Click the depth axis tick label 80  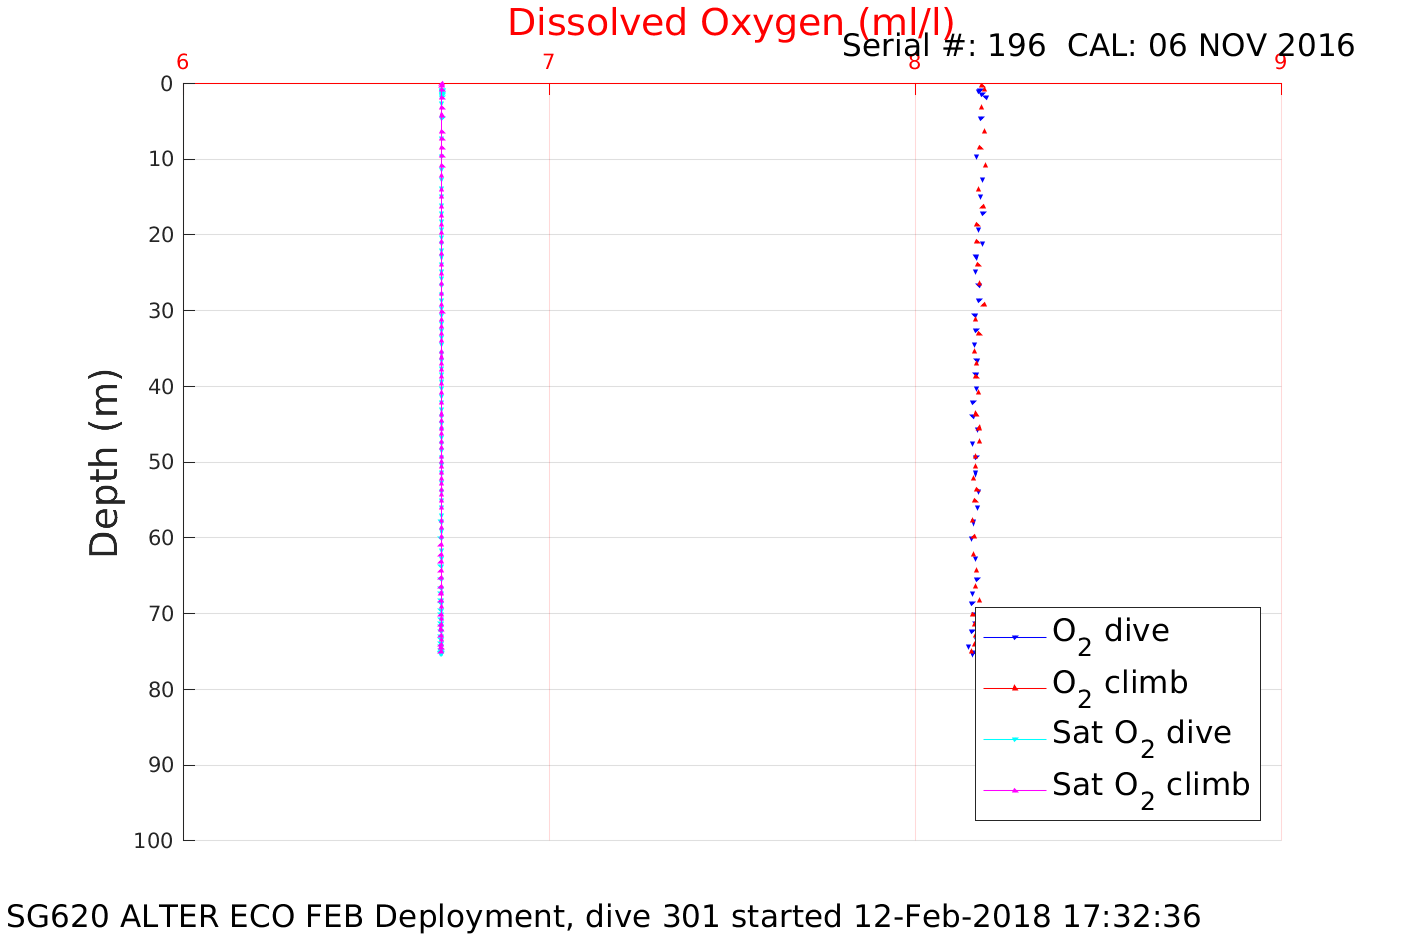coord(160,690)
